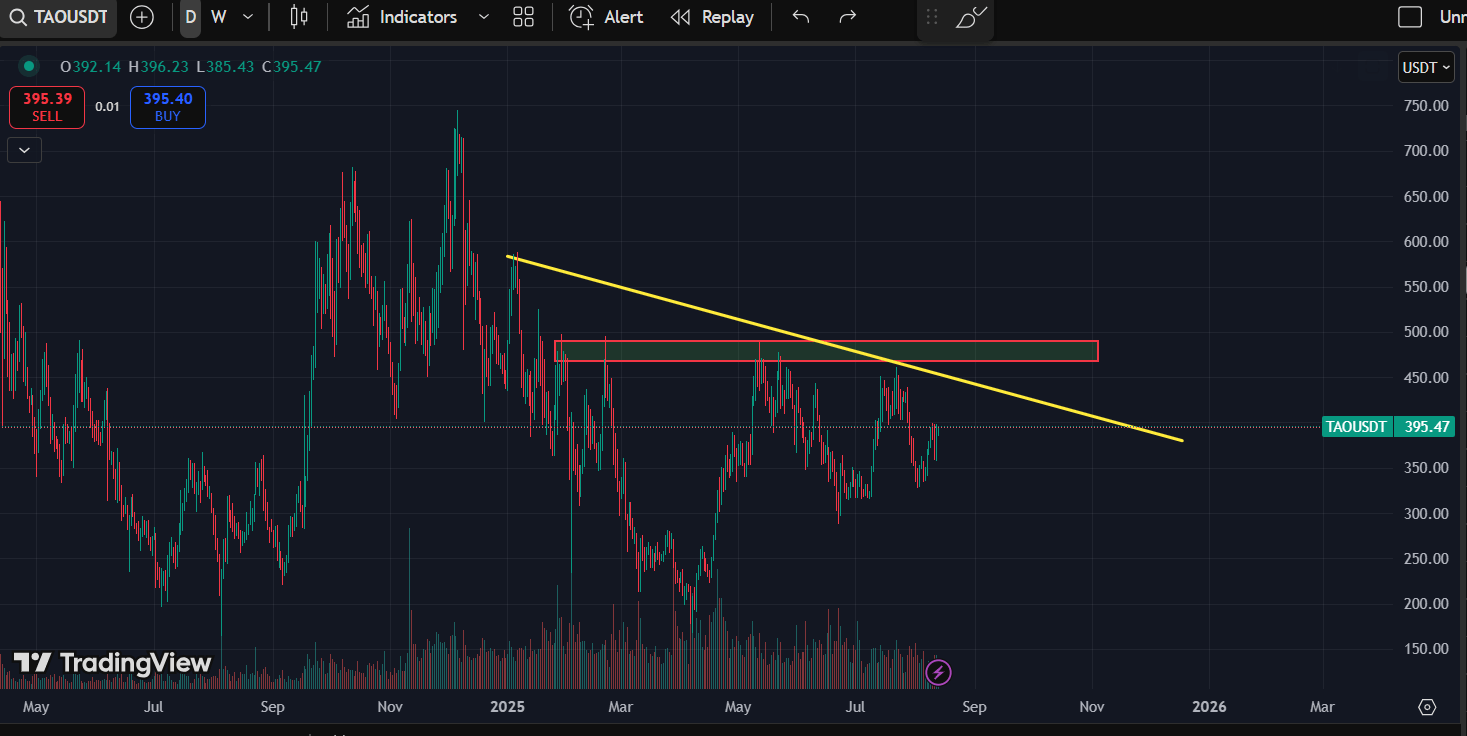Click the O392.14 open value

[90, 67]
